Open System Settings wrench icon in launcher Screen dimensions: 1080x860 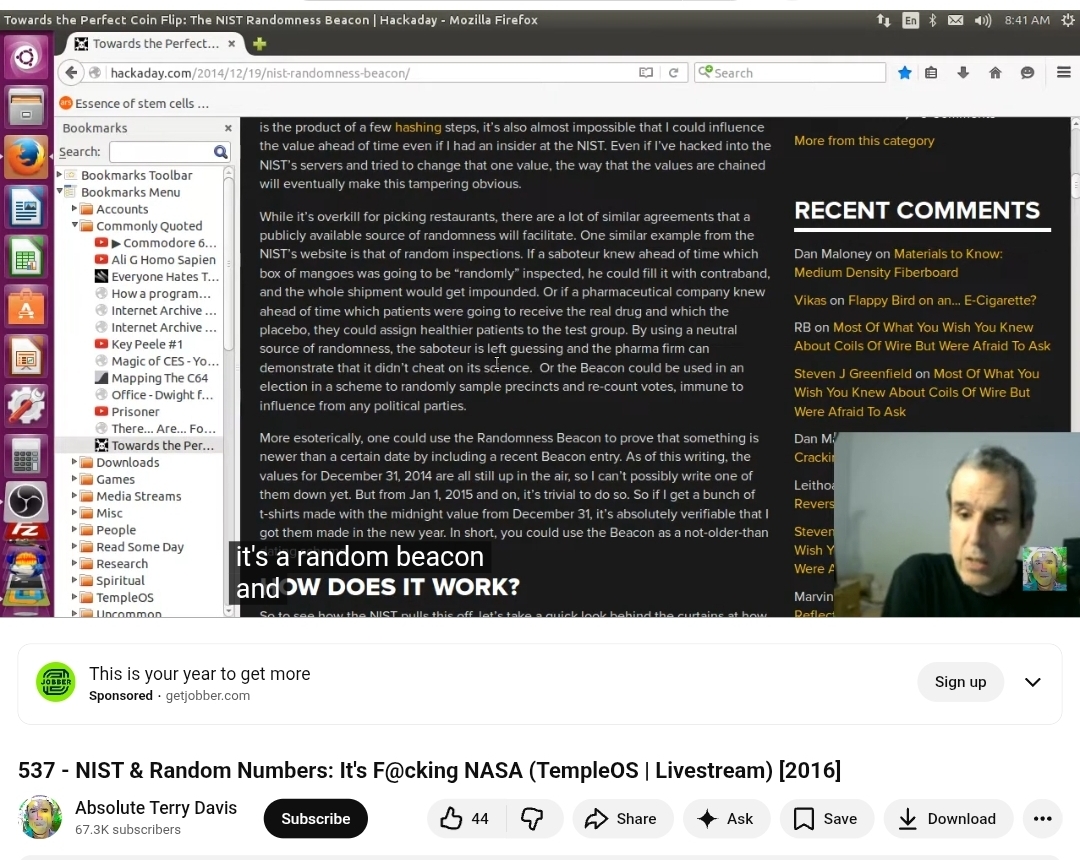point(26,406)
